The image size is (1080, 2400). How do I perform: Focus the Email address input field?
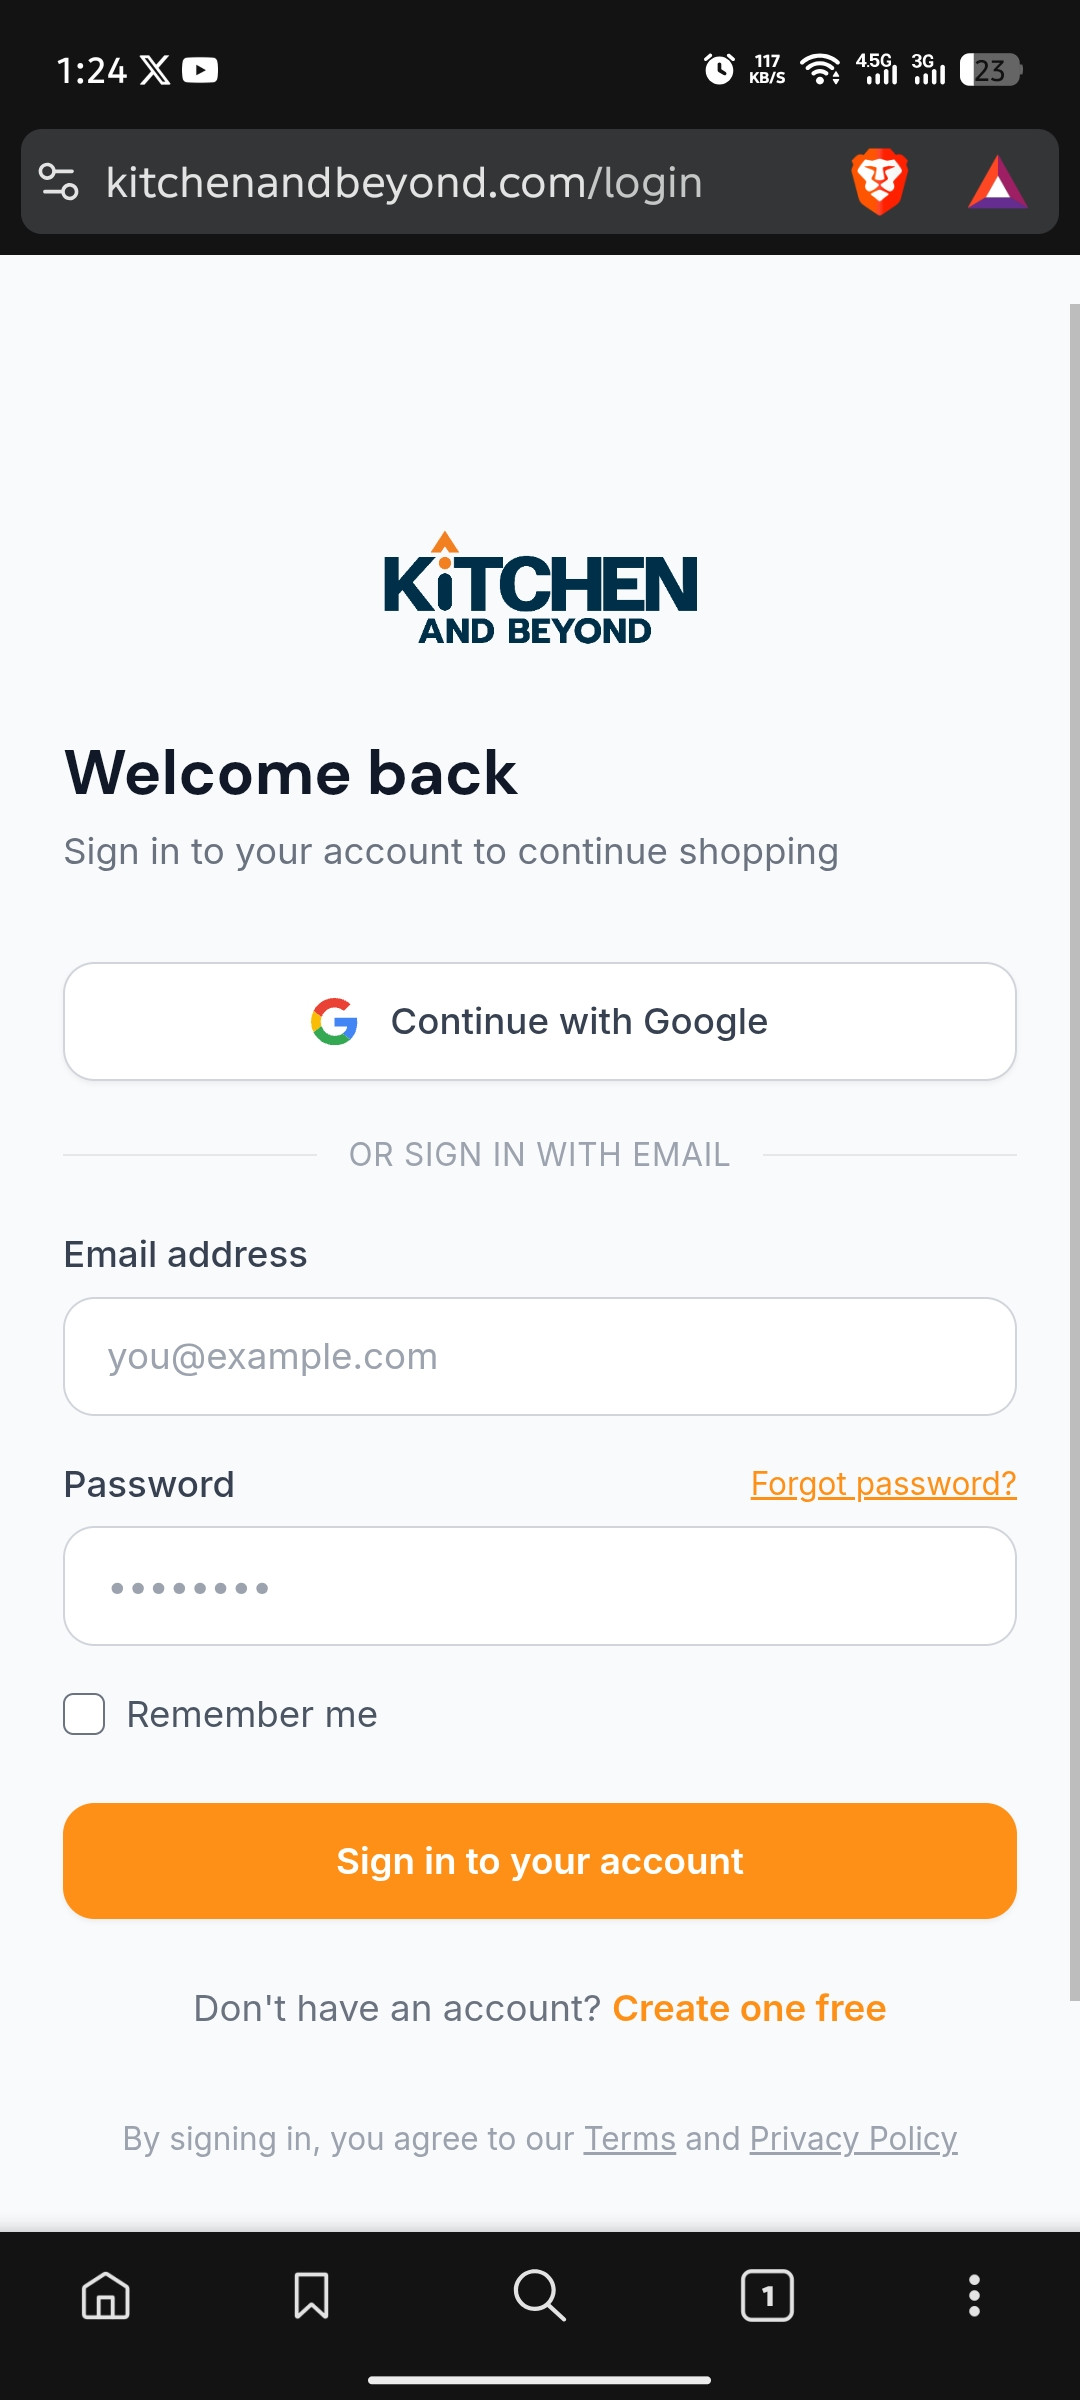tap(540, 1356)
